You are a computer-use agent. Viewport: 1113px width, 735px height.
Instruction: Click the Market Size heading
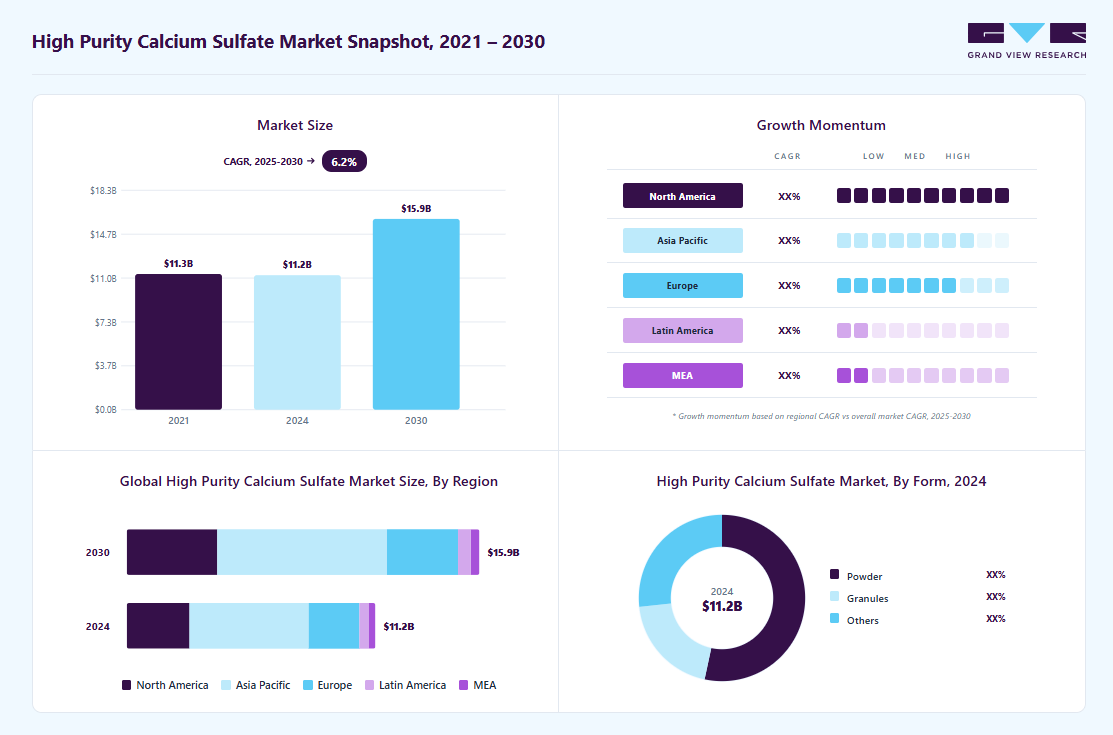pos(295,126)
